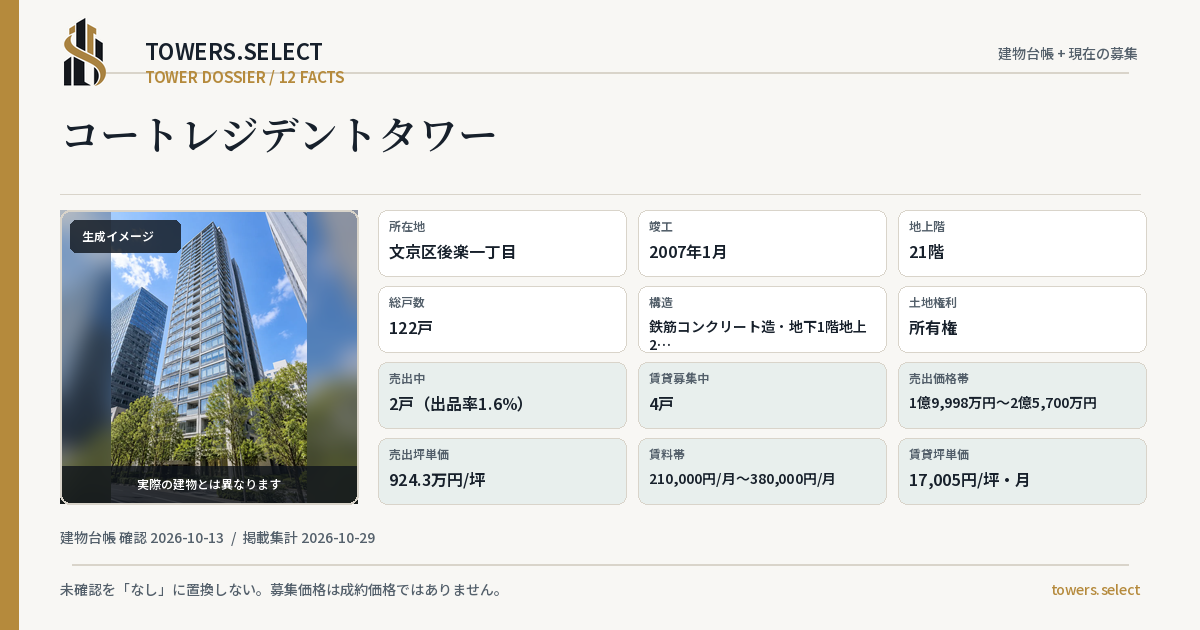Click the TOWERS.SELECT brand title
Screen dimensions: 1200x630
pyautogui.click(x=234, y=51)
